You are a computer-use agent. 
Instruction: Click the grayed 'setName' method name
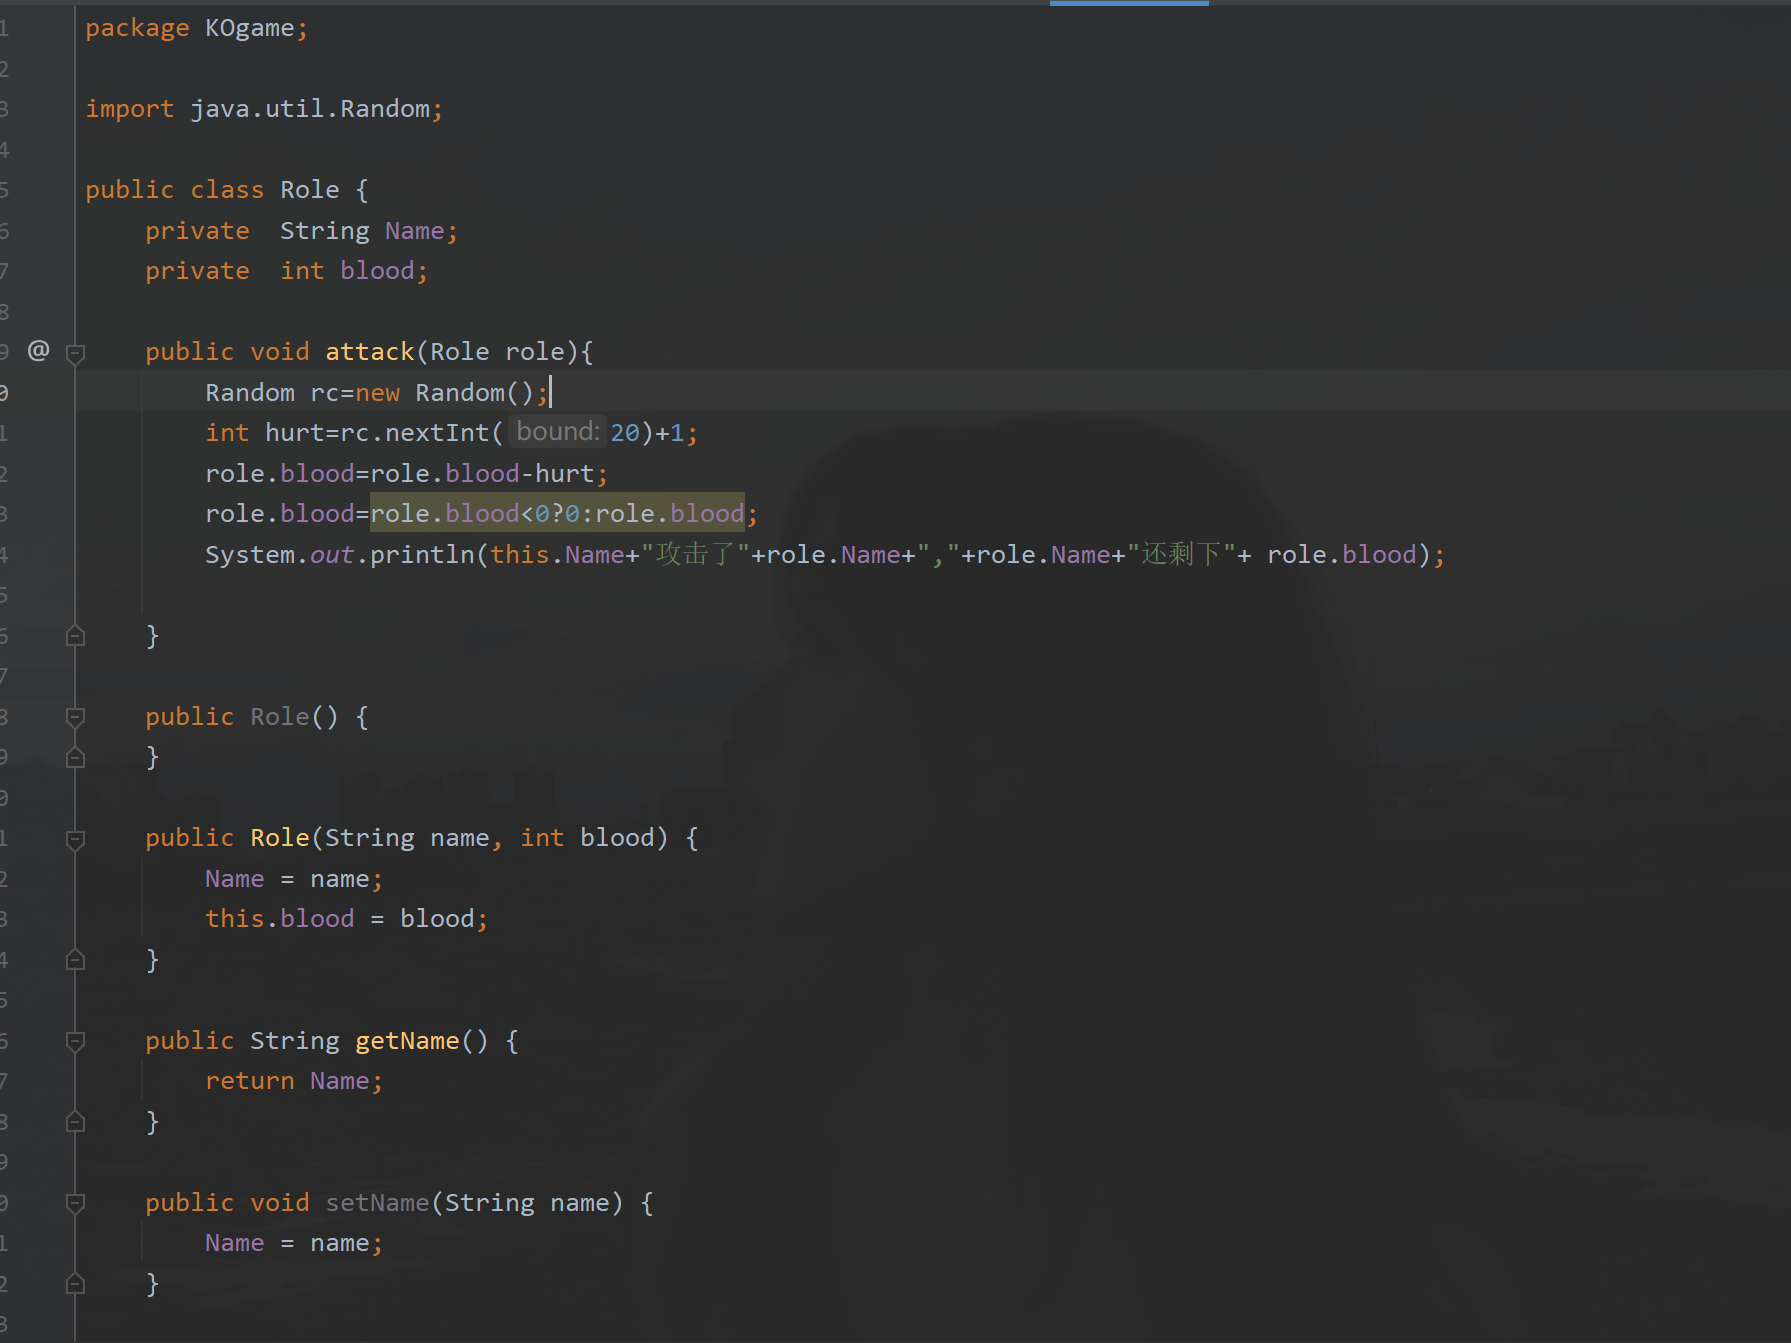tap(377, 1203)
